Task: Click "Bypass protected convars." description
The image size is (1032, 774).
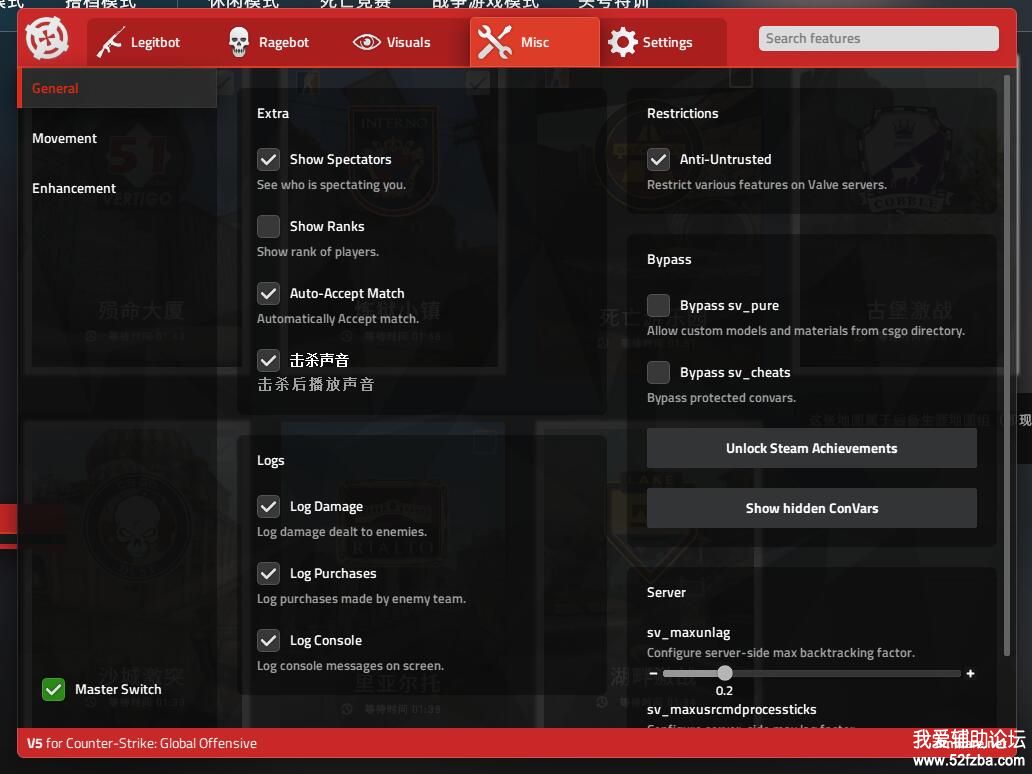Action: [721, 398]
